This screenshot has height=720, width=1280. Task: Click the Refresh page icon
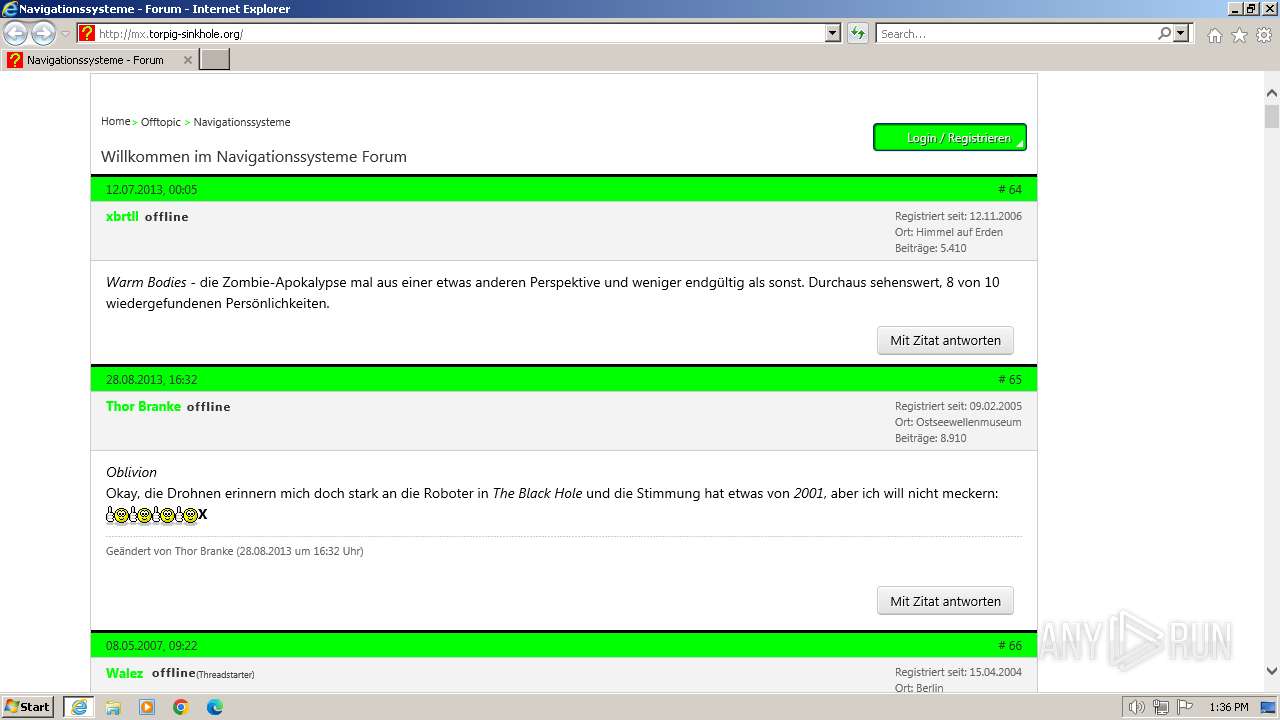pos(858,33)
